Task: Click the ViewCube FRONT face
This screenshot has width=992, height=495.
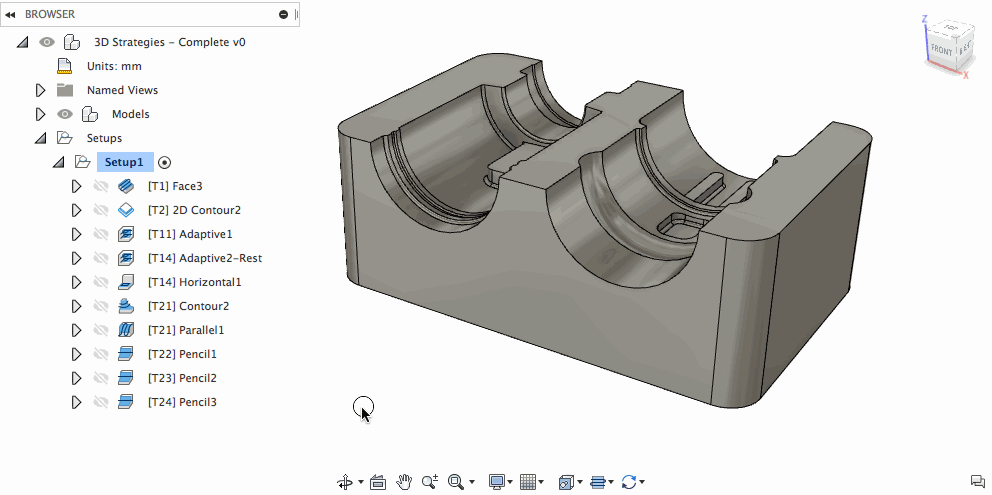Action: coord(942,49)
